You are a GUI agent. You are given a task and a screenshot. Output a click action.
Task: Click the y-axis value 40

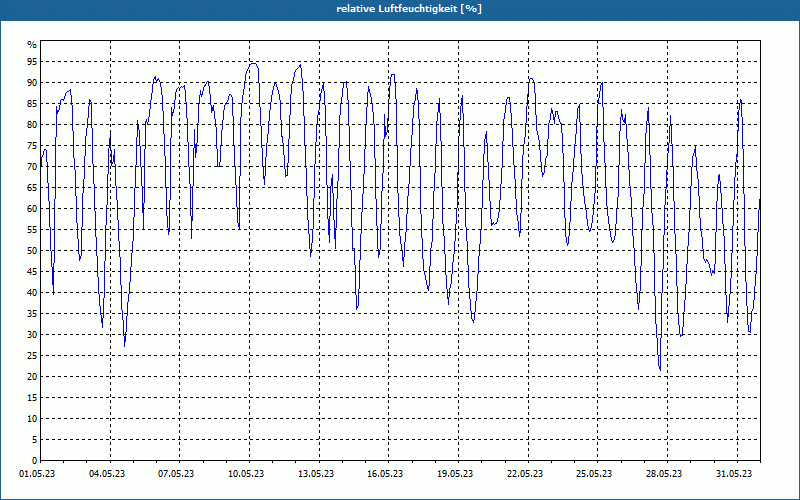pyautogui.click(x=32, y=292)
